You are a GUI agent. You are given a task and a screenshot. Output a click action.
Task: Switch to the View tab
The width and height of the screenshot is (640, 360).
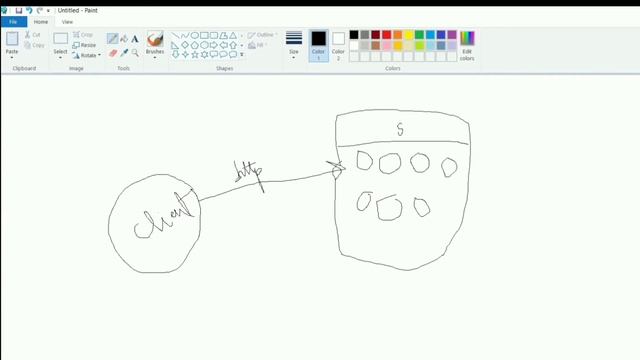[x=67, y=22]
